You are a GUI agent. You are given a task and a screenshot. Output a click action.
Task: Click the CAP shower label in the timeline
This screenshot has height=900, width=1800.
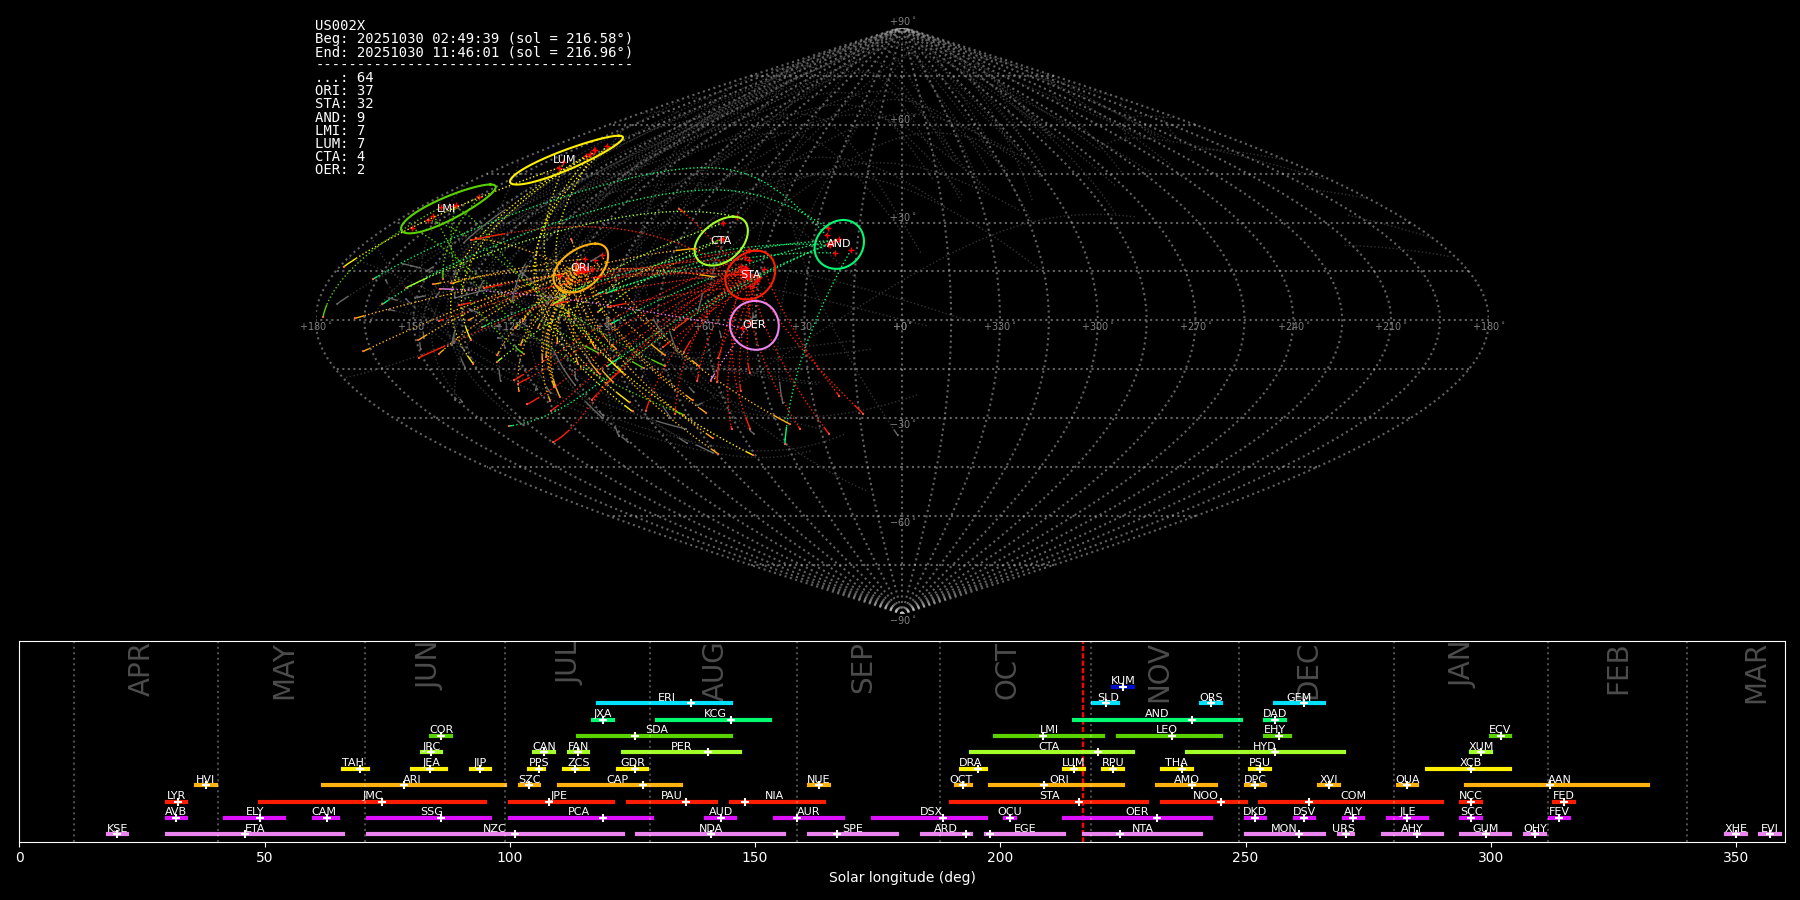tap(618, 780)
